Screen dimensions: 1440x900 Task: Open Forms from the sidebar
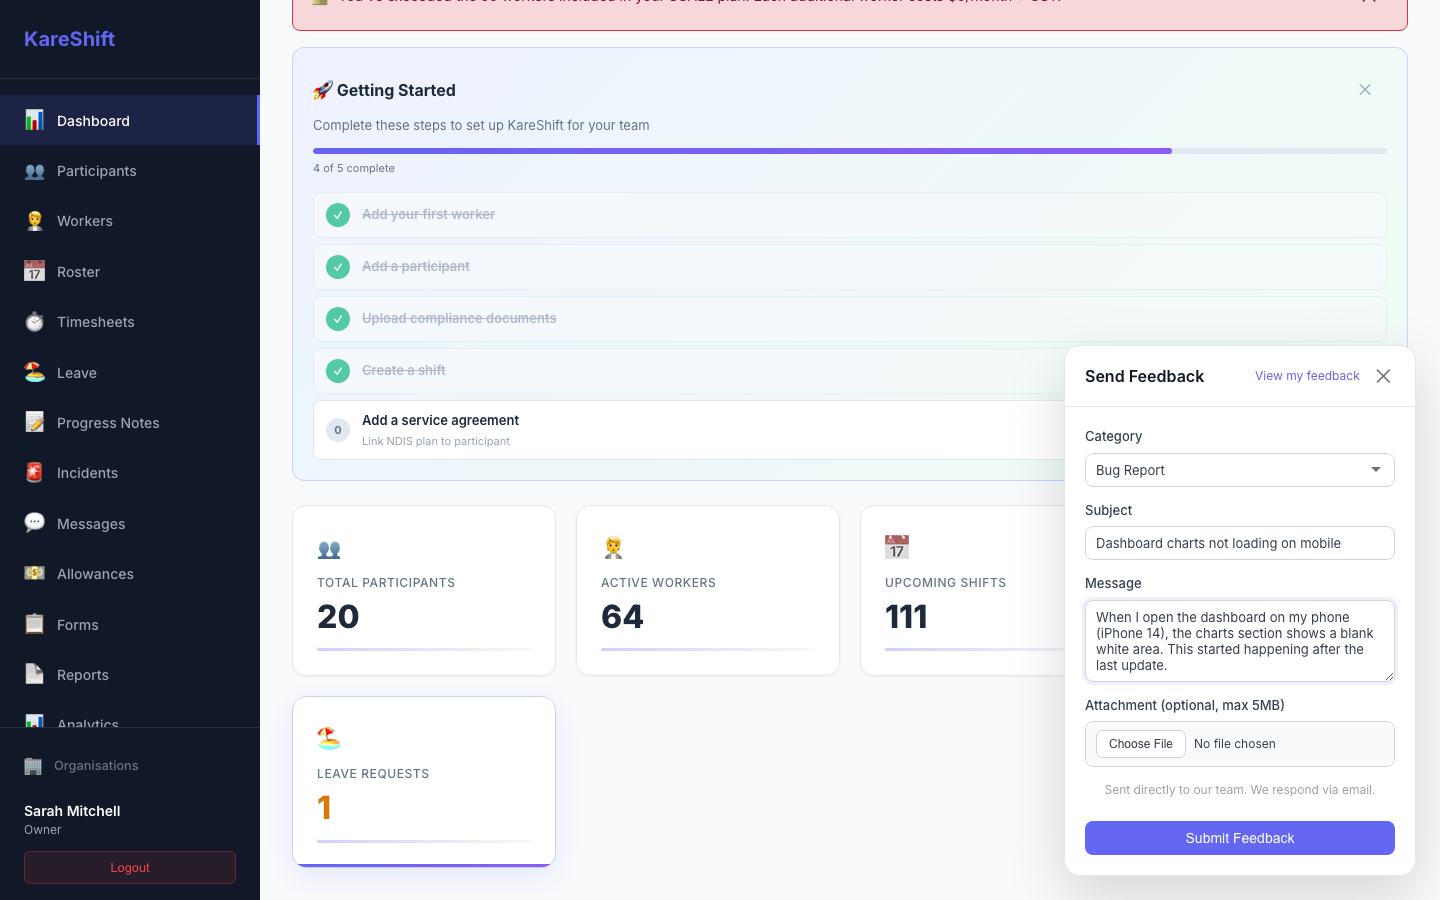click(x=130, y=624)
